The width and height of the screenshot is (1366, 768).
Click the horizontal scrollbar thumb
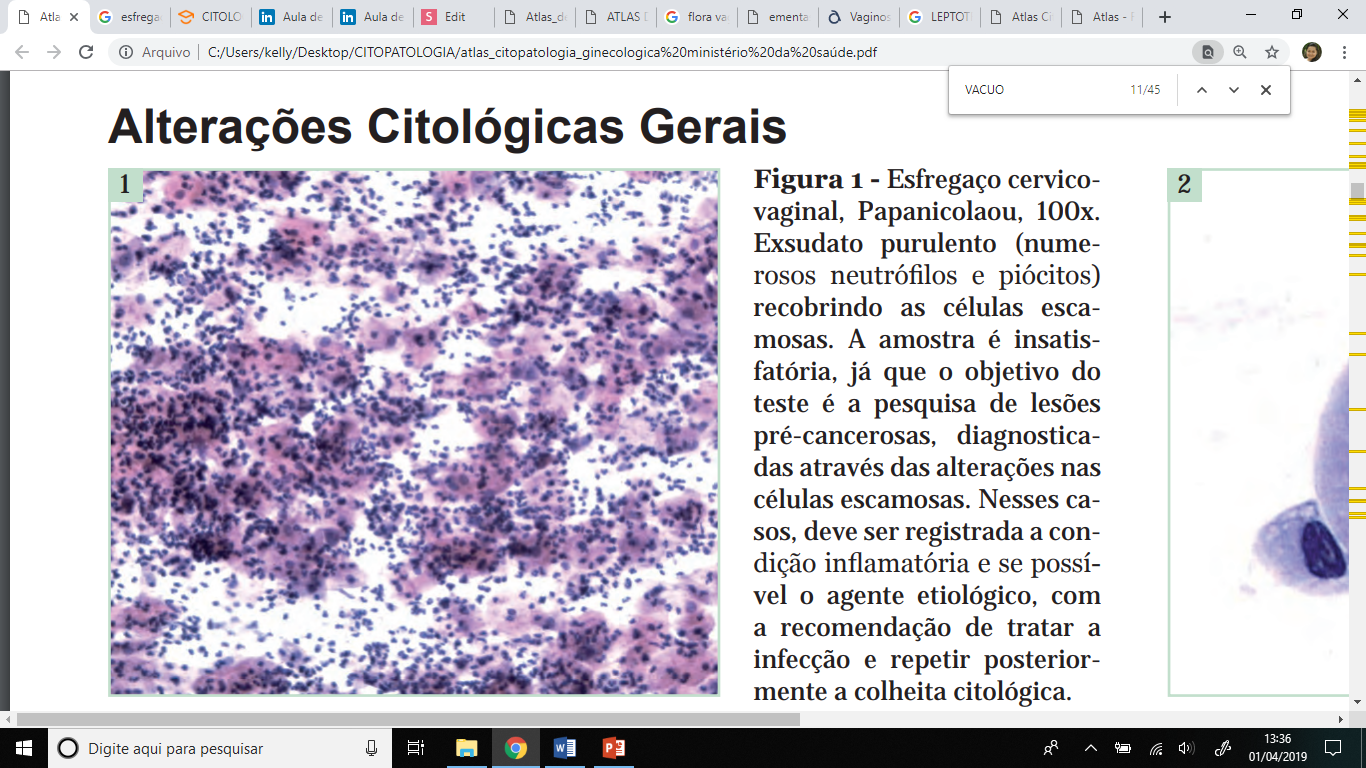(x=408, y=719)
